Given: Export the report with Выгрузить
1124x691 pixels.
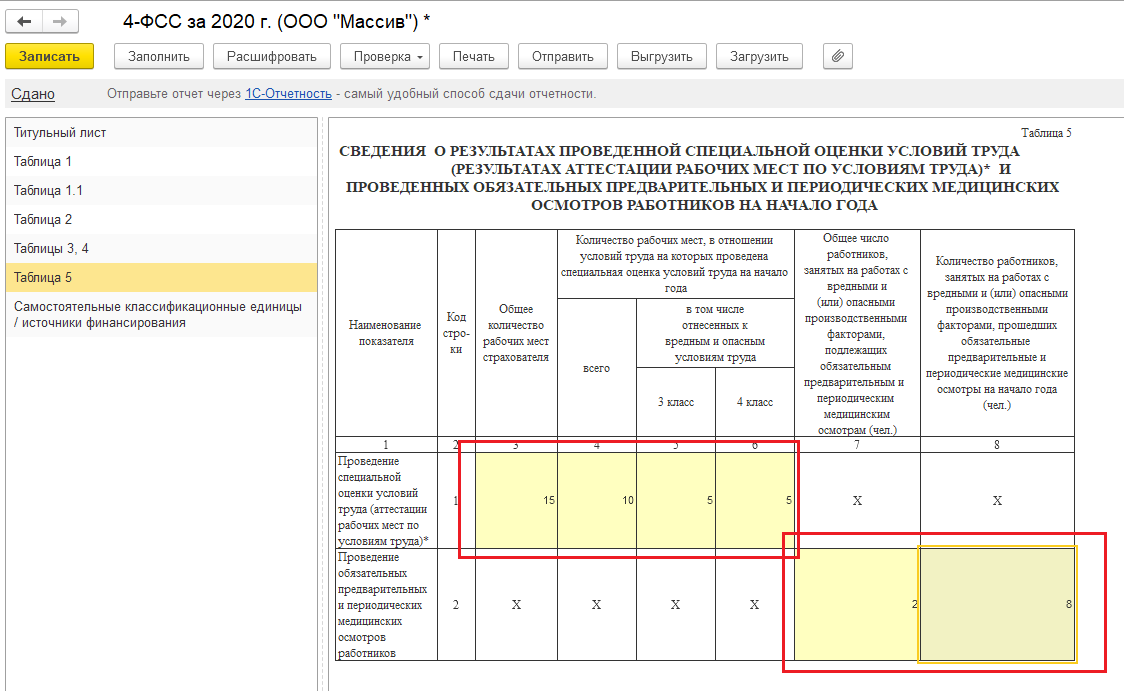Looking at the screenshot, I should coord(662,56).
